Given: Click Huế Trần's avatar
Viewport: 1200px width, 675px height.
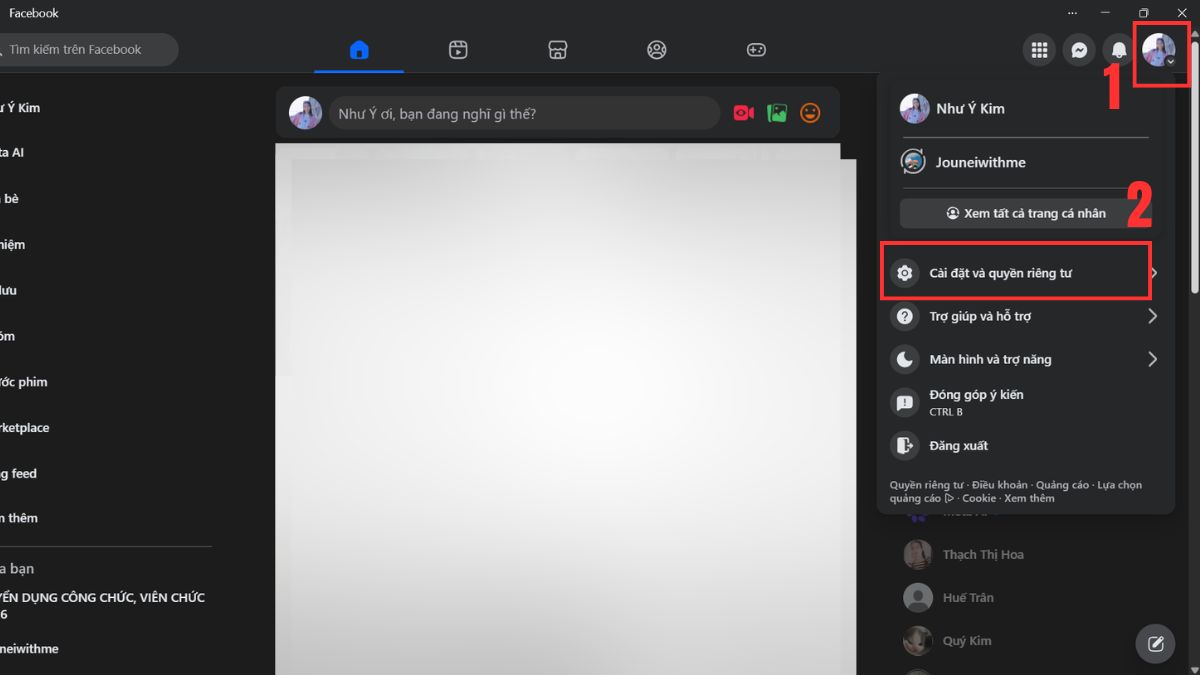Looking at the screenshot, I should pos(918,597).
